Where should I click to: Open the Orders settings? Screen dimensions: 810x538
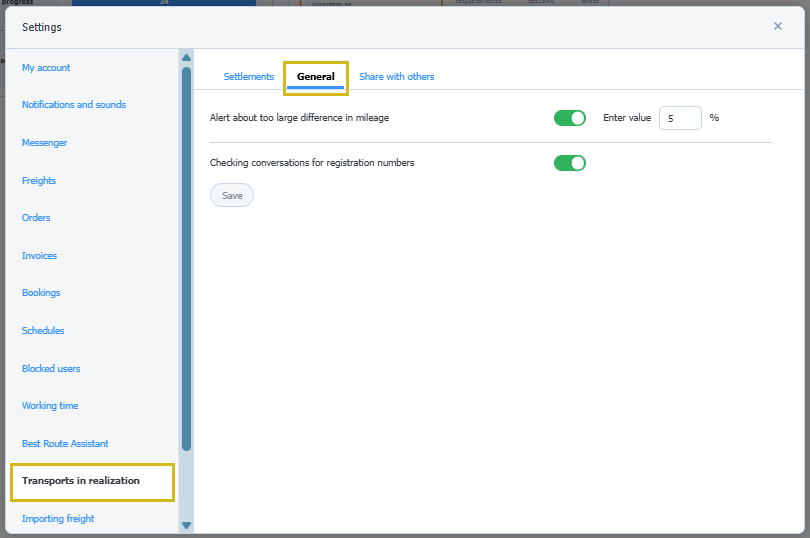point(36,218)
